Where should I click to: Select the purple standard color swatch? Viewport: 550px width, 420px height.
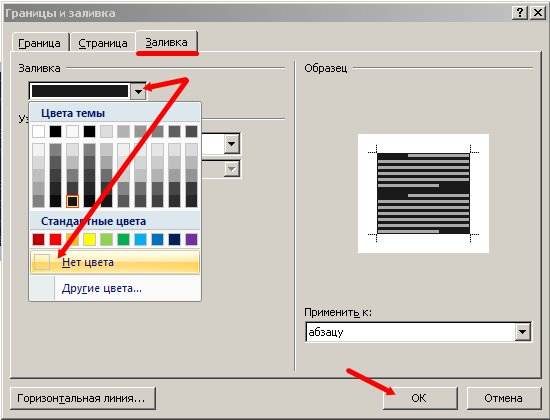click(x=192, y=240)
